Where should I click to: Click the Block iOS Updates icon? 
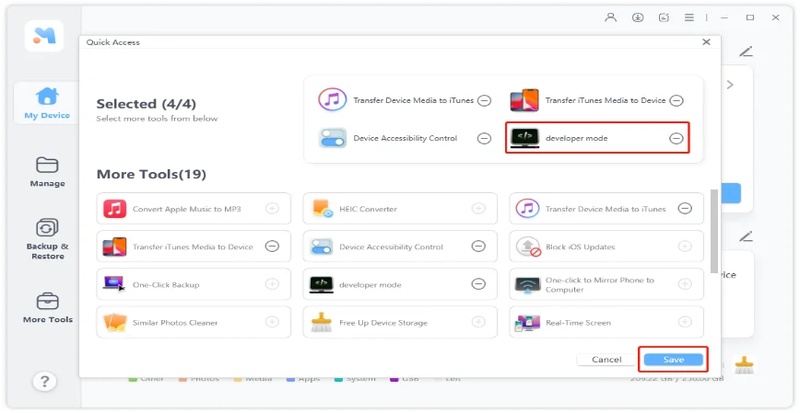tap(528, 247)
